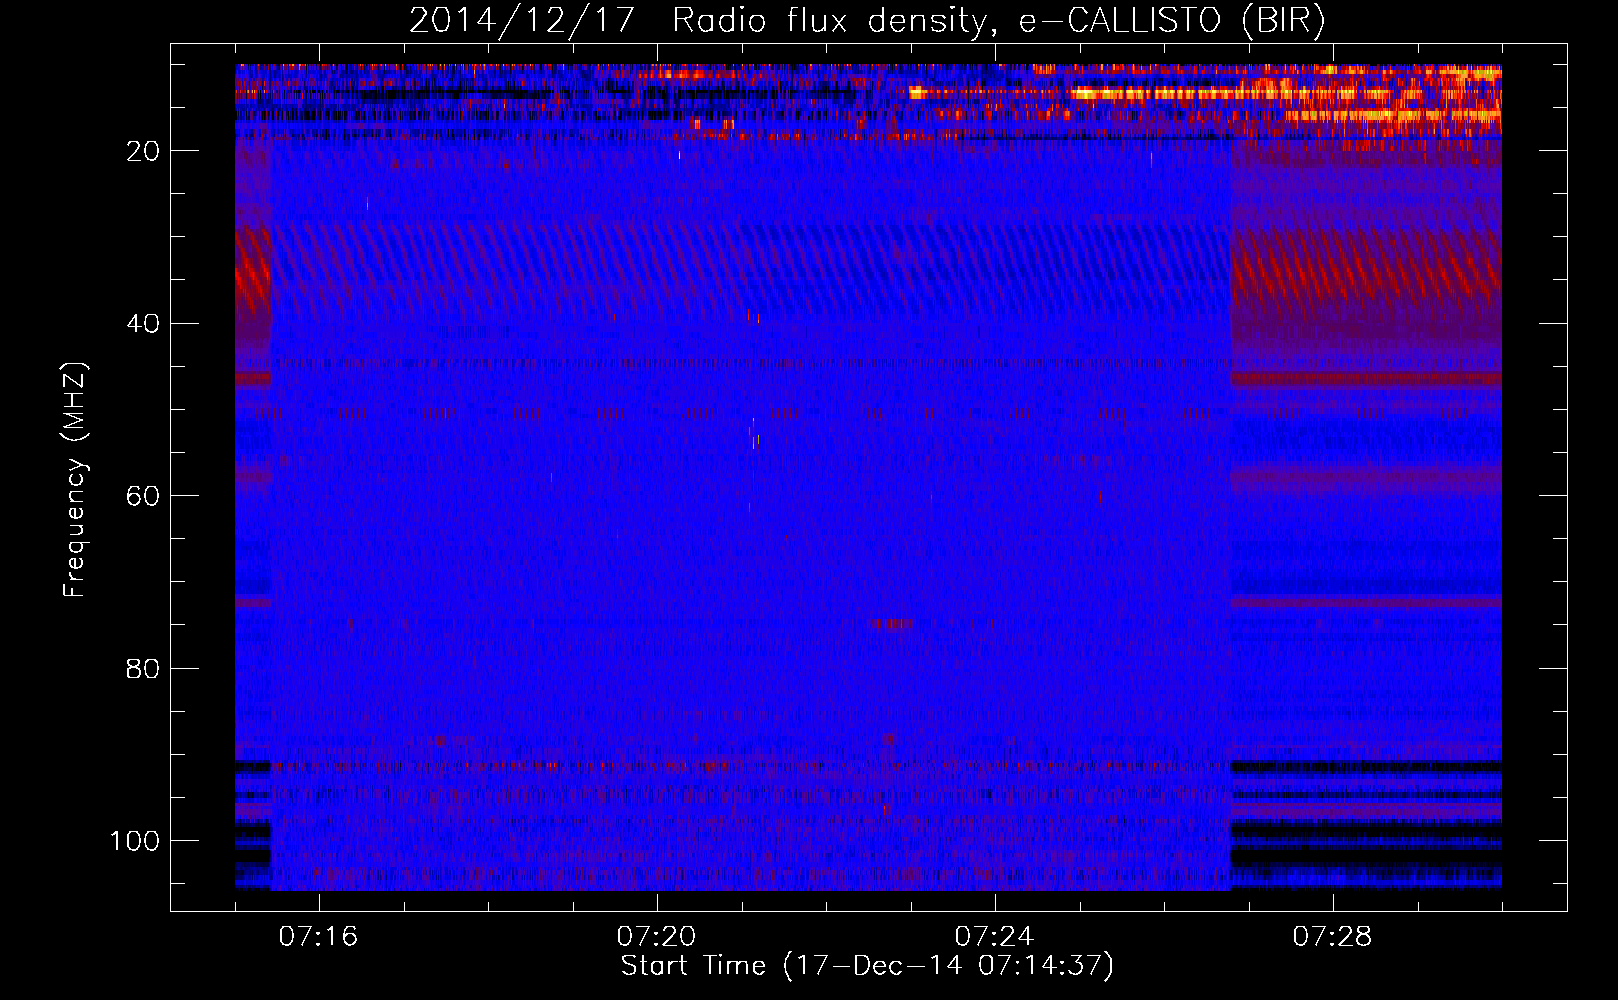The width and height of the screenshot is (1618, 1000).
Task: Click the 'Frequency (MHZ)' axis label
Action: pyautogui.click(x=75, y=479)
